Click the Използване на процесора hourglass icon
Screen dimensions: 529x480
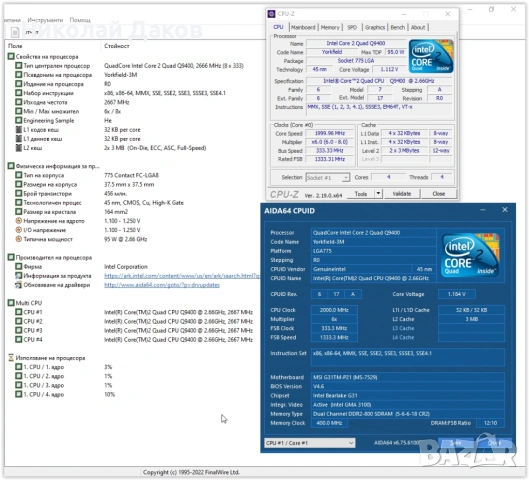11,358
